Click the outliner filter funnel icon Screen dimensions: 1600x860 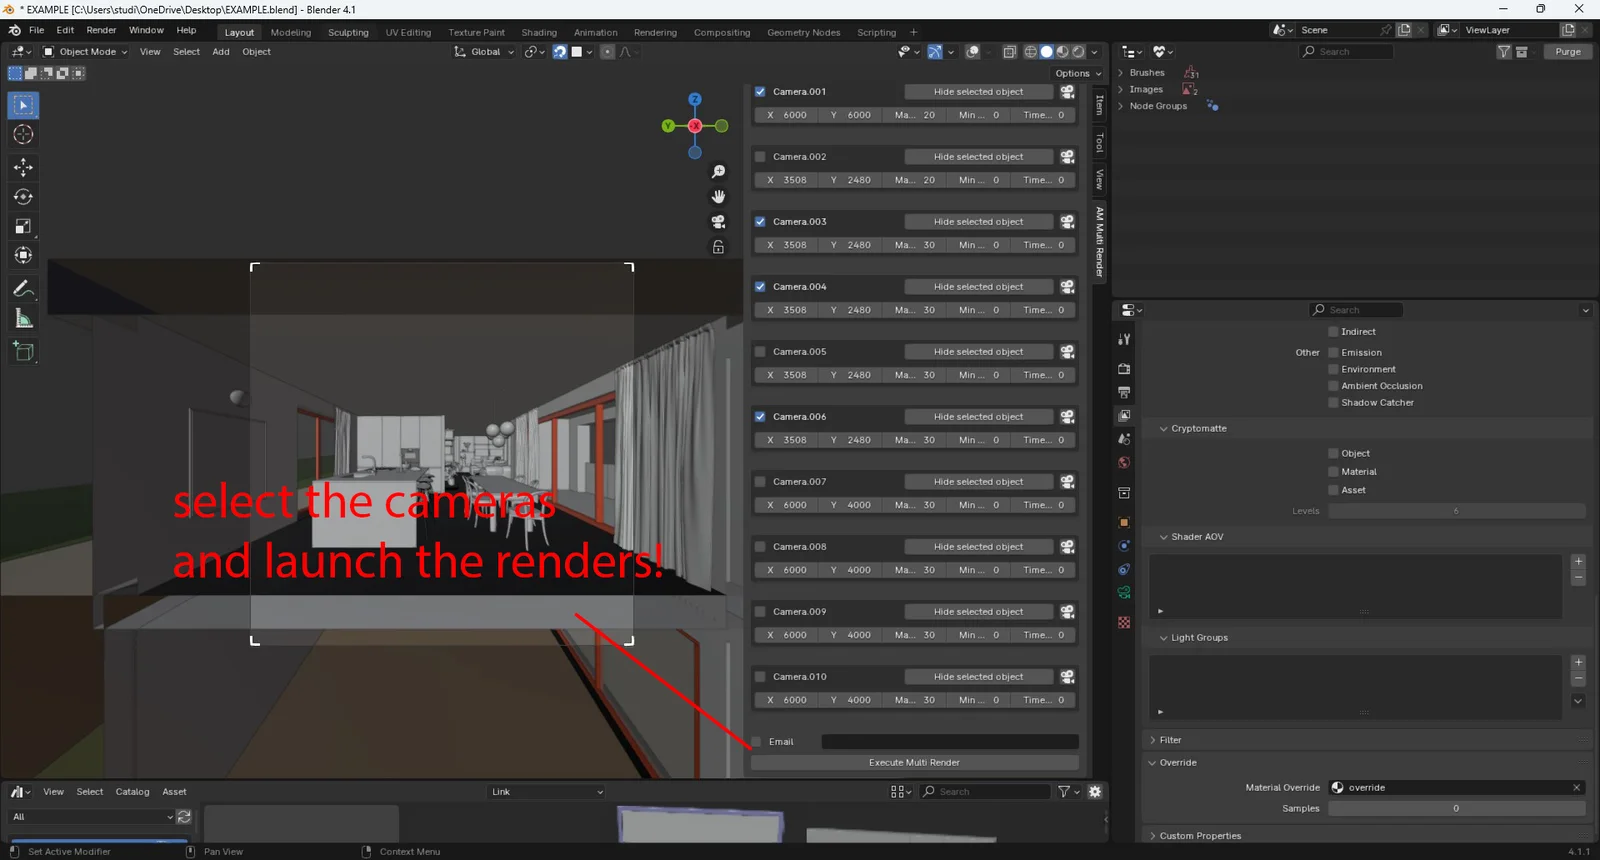tap(1503, 52)
